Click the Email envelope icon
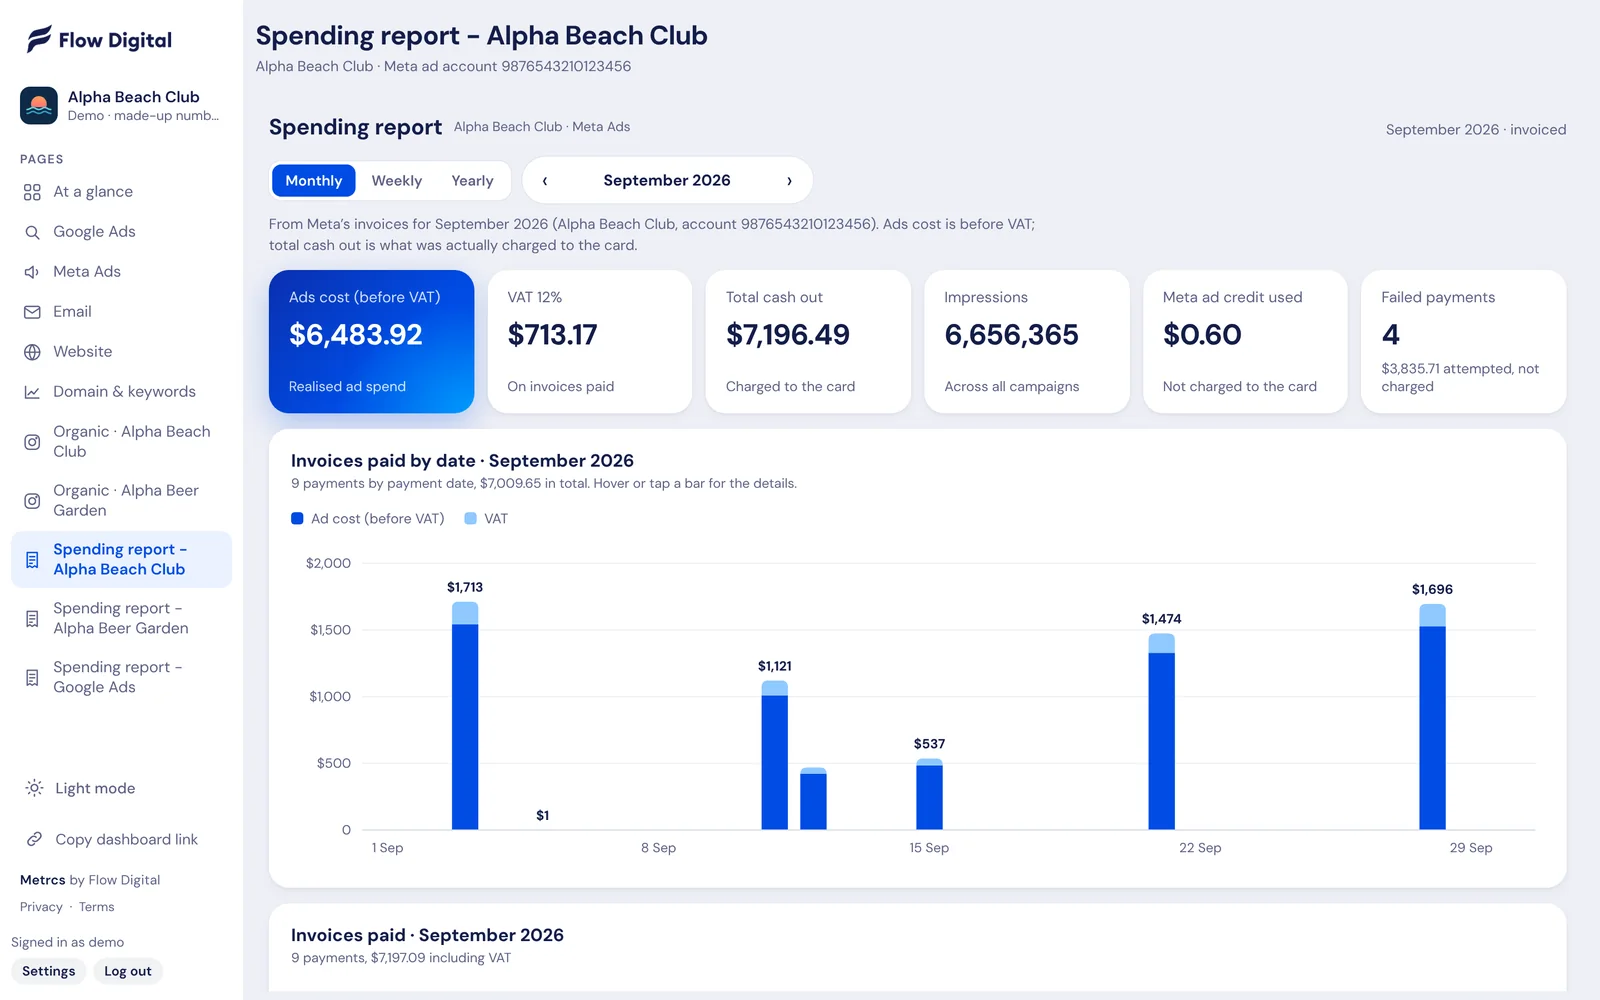 pos(32,312)
